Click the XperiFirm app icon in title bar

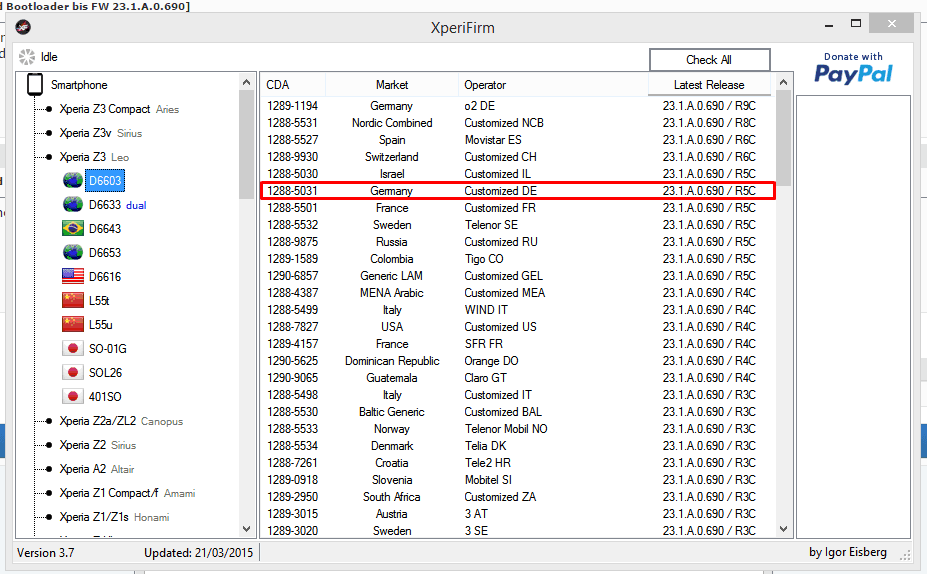(x=23, y=27)
